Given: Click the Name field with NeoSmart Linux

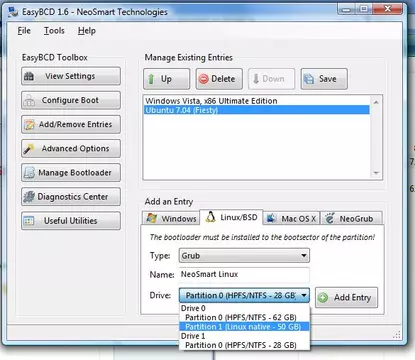Looking at the screenshot, I should [244, 274].
